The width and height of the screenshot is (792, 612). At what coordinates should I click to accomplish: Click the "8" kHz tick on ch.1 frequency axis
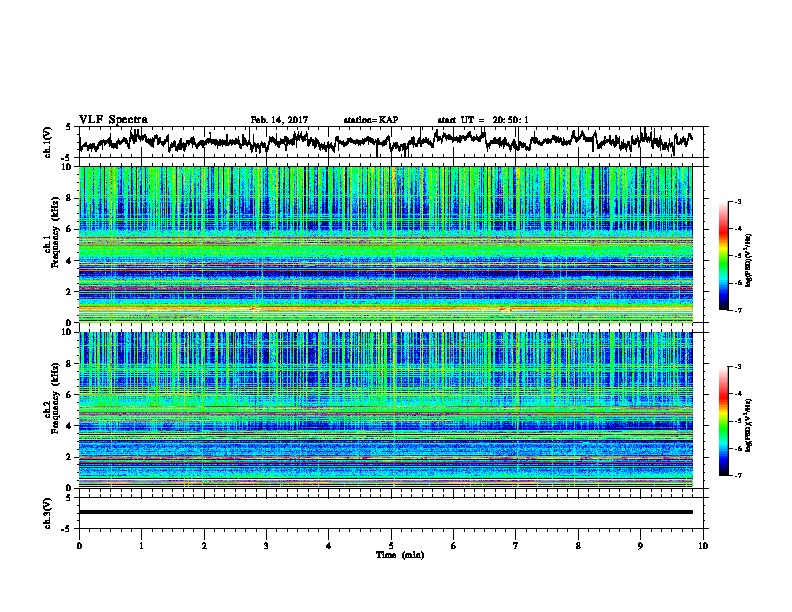click(69, 198)
